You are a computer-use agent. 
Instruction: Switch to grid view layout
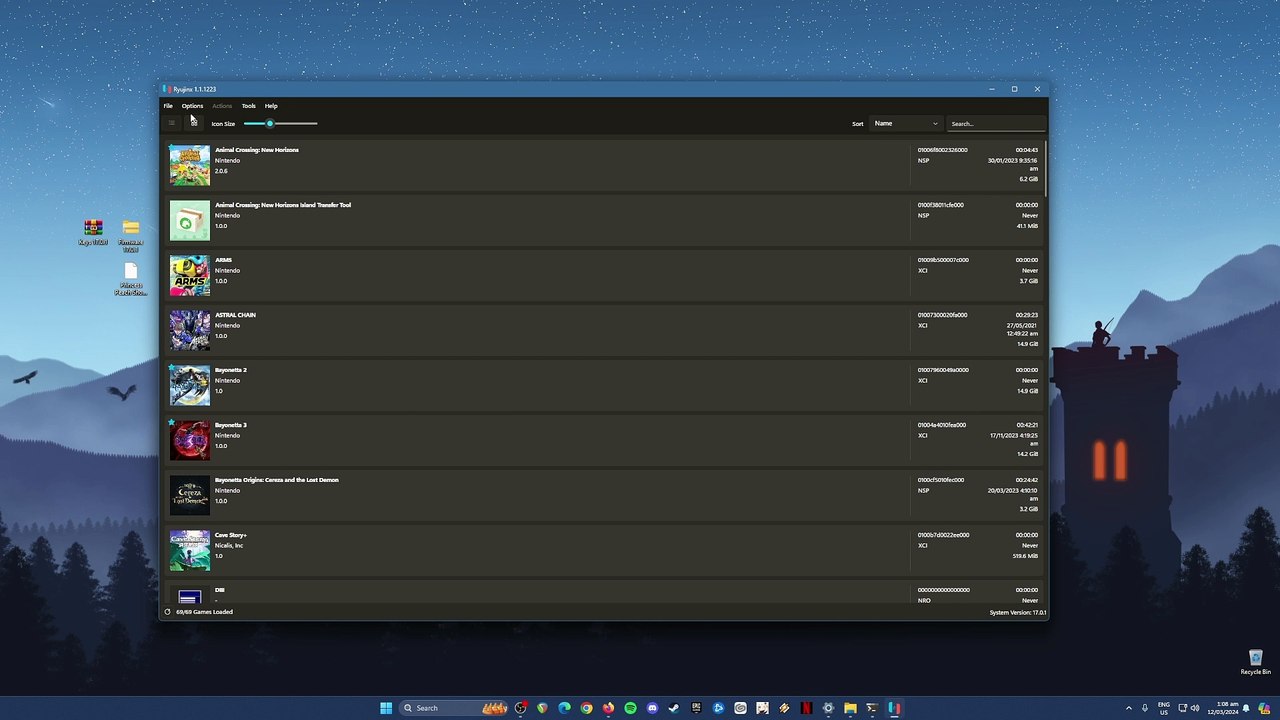pyautogui.click(x=194, y=123)
